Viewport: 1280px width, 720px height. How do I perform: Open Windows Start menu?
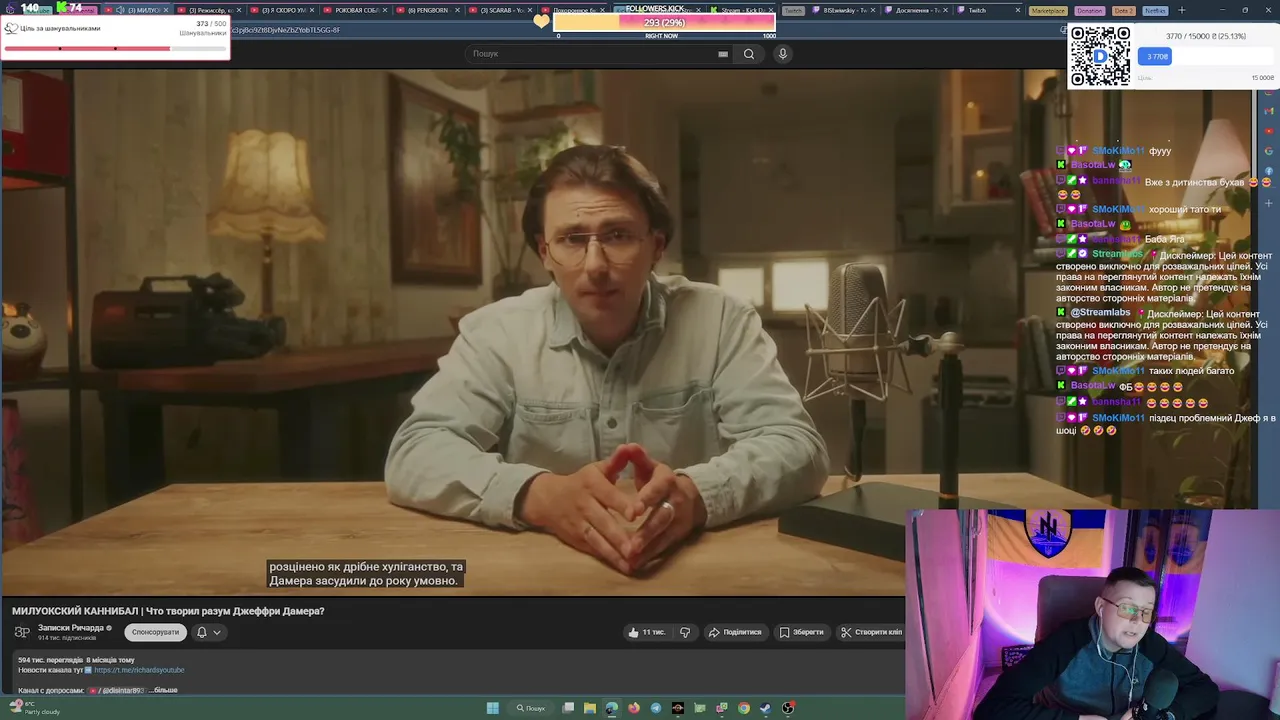point(493,708)
